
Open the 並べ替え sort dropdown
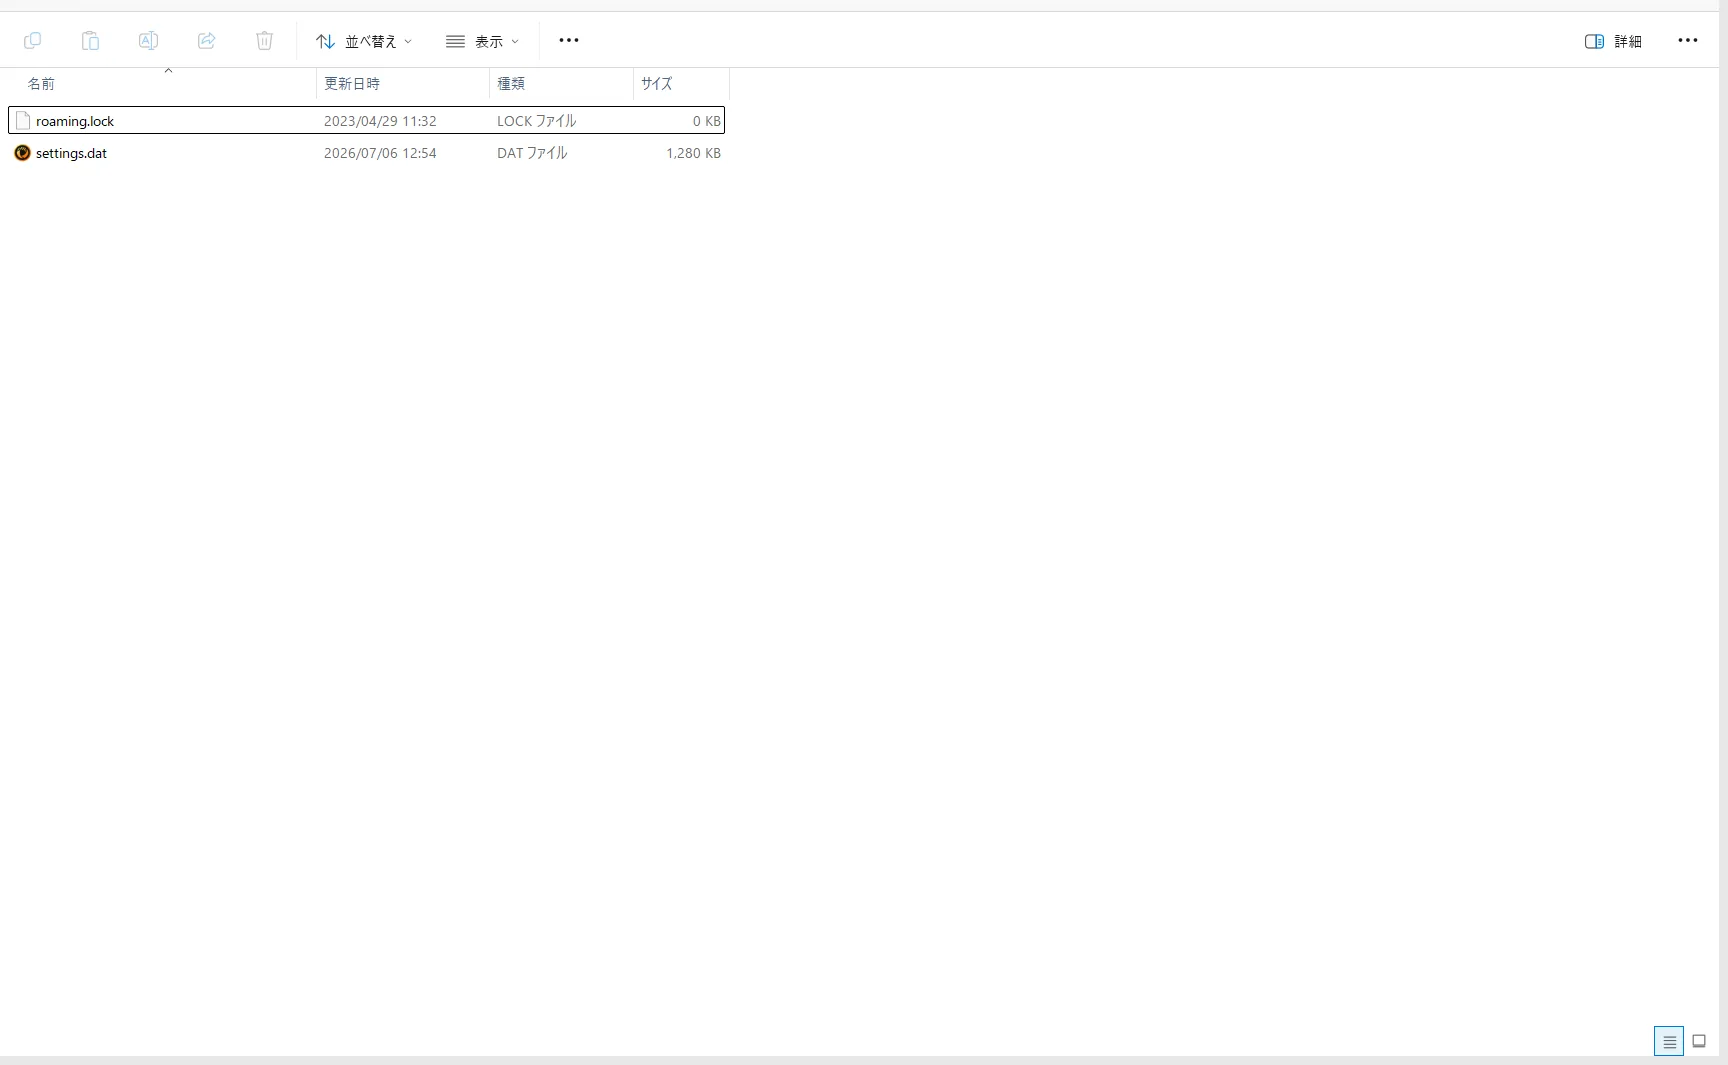(x=364, y=41)
